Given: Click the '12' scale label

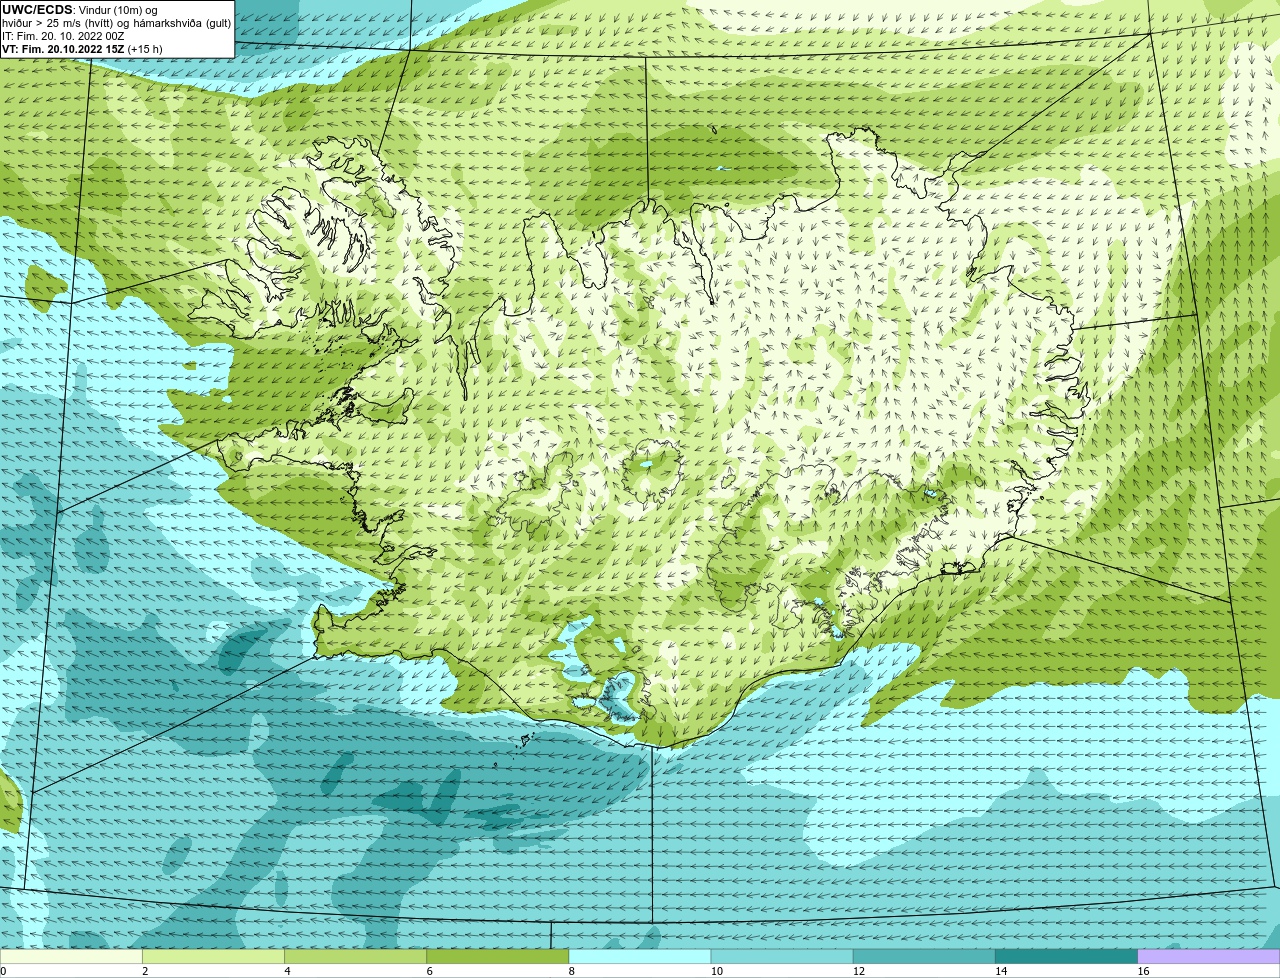Looking at the screenshot, I should coord(859,971).
